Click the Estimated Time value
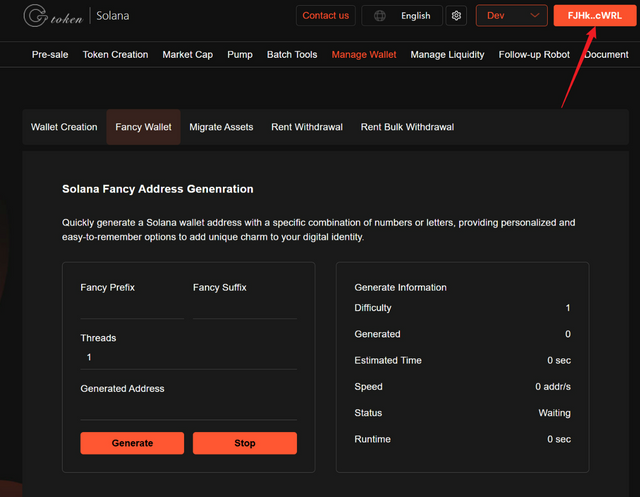This screenshot has height=497, width=640. [559, 361]
